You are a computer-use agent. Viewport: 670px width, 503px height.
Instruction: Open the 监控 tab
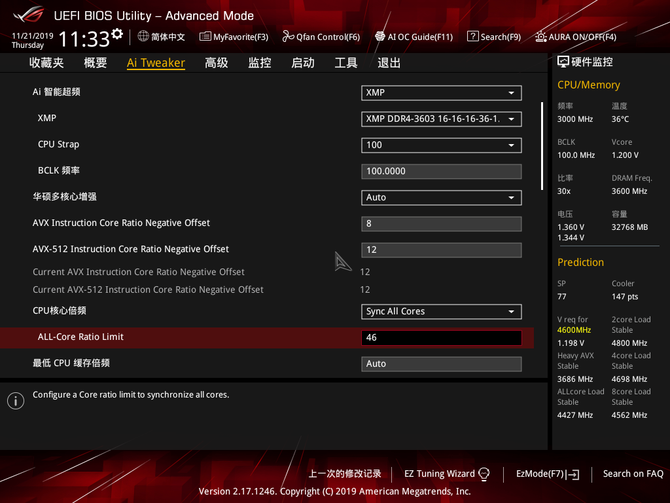pyautogui.click(x=260, y=63)
